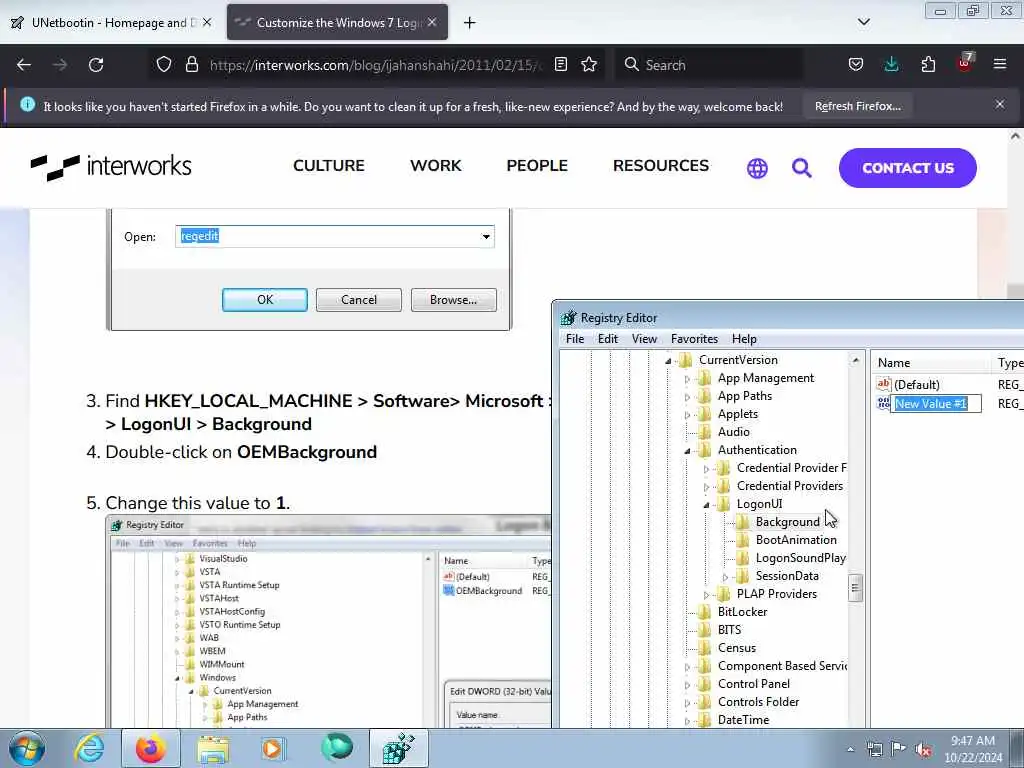This screenshot has width=1024, height=768.
Task: Expand the App Management key
Action: coord(687,379)
